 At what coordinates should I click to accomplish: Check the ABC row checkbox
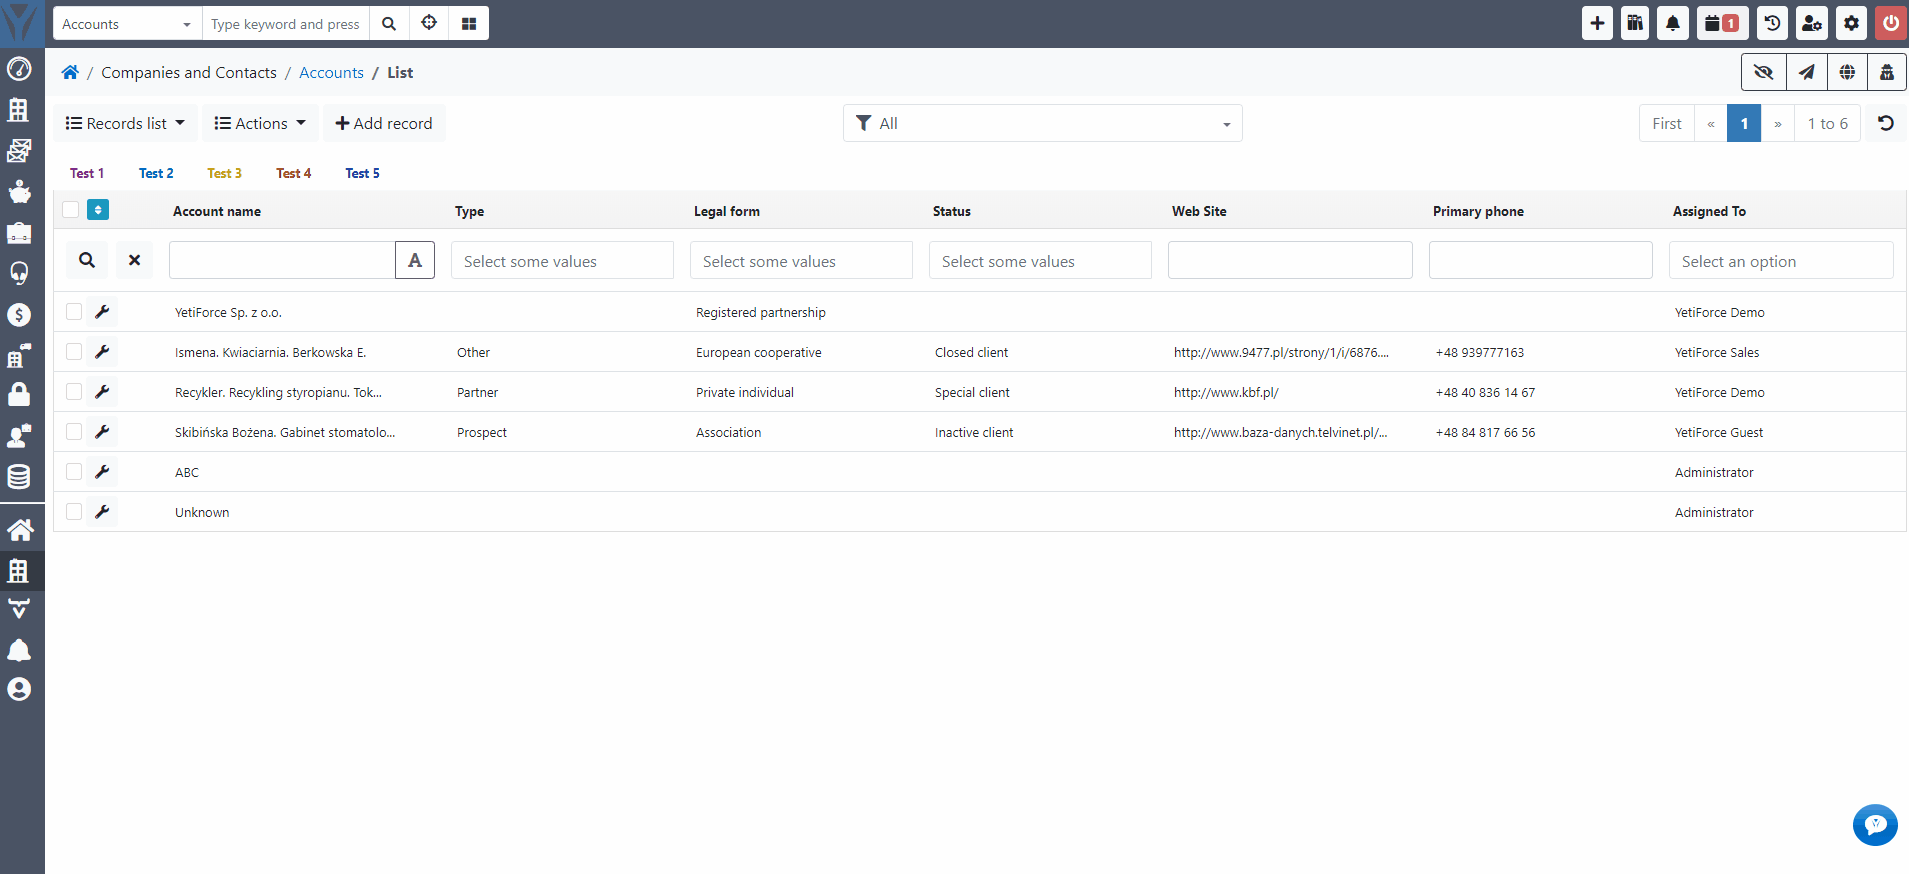coord(74,472)
